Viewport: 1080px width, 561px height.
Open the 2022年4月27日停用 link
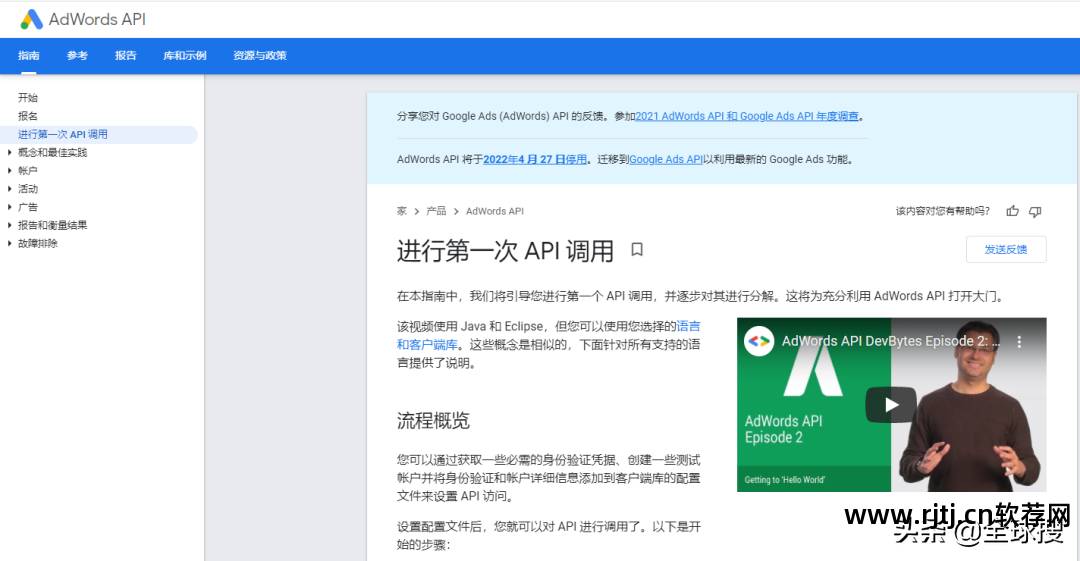[x=535, y=159]
